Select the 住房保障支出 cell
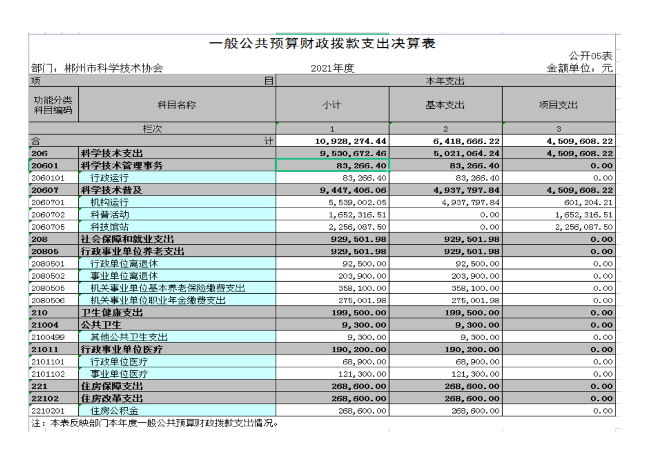This screenshot has width=650, height=459. (x=177, y=386)
